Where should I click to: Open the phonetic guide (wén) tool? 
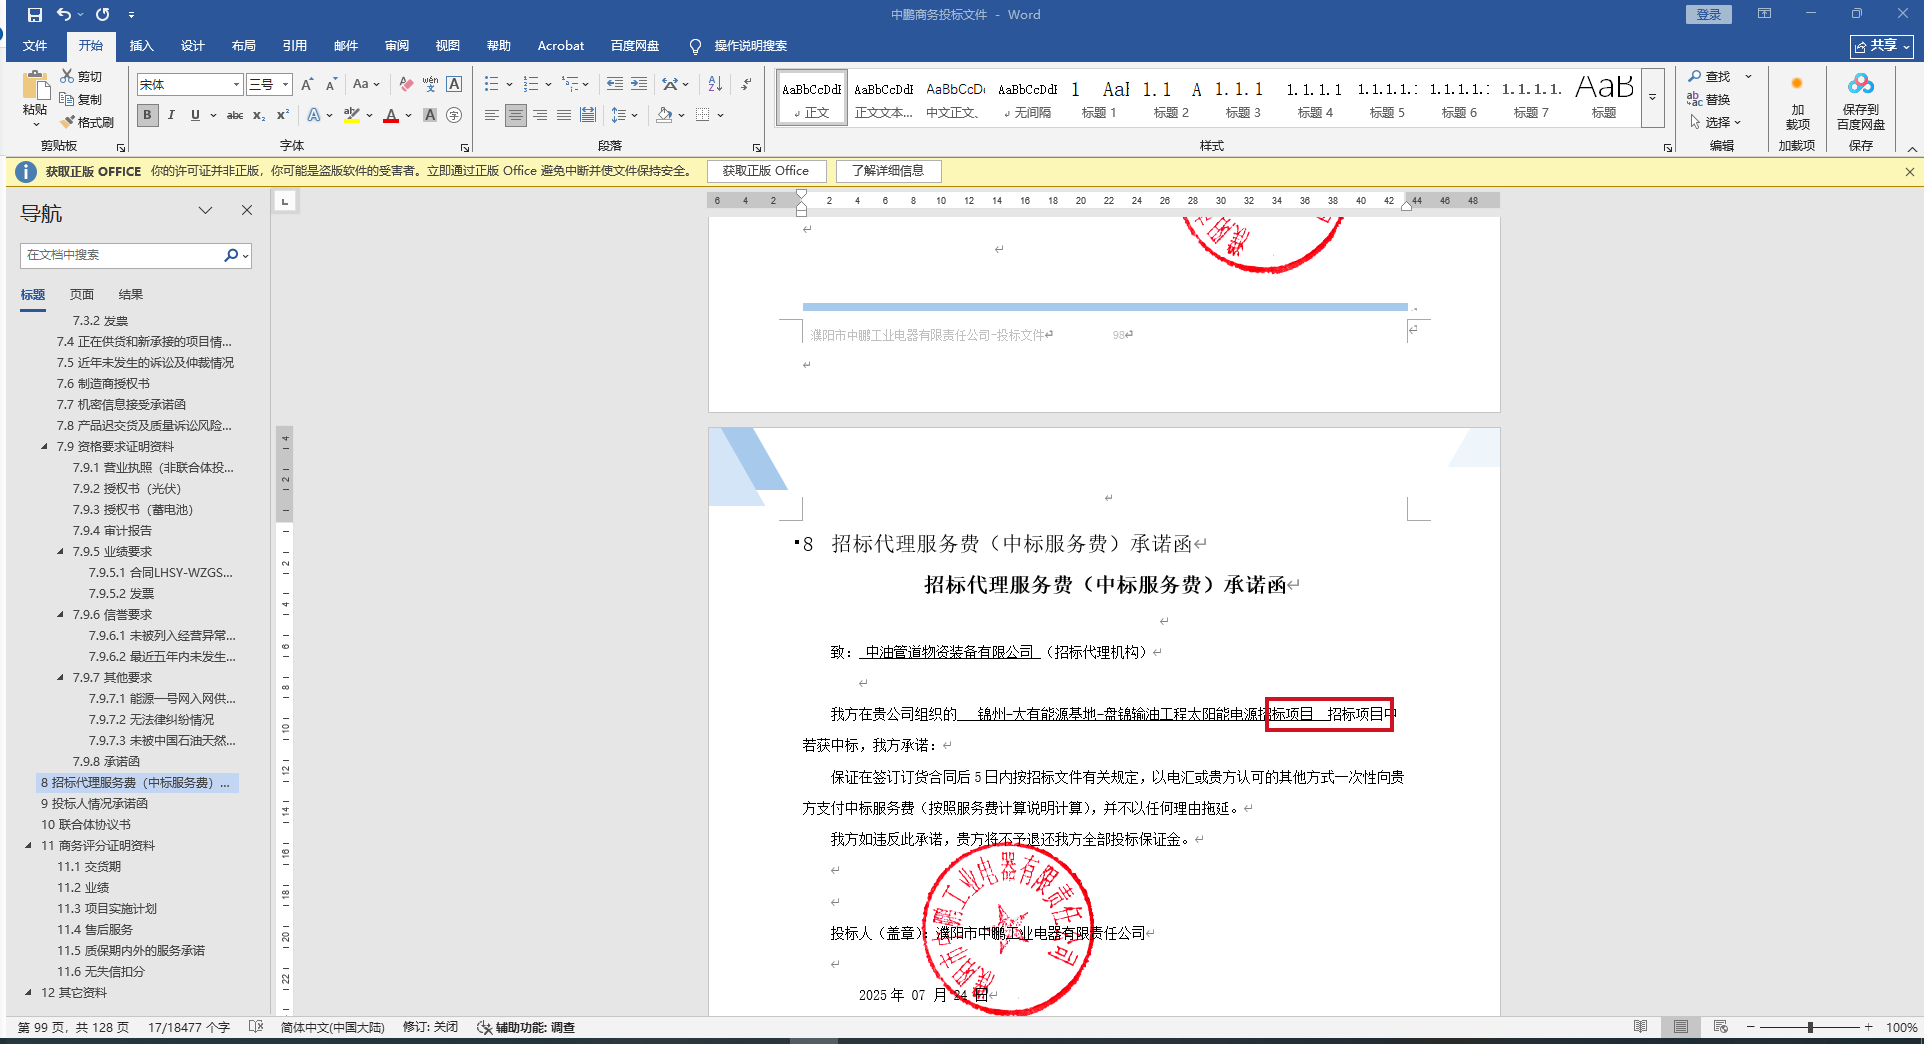point(430,85)
